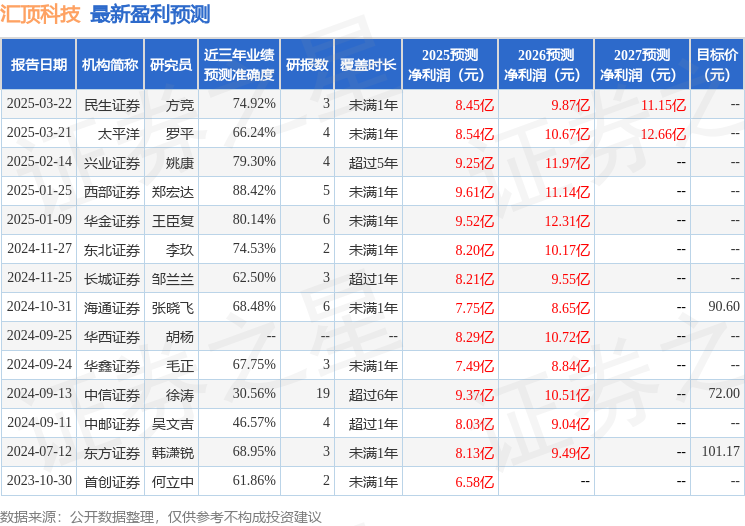This screenshot has height=526, width=745.
Task: Click researcher 邹兰兰
Action: [173, 279]
